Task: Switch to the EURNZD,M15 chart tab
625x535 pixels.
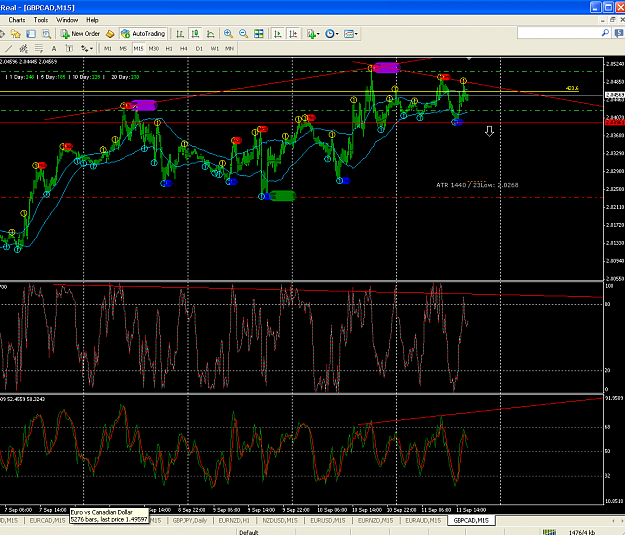Action: pos(375,521)
